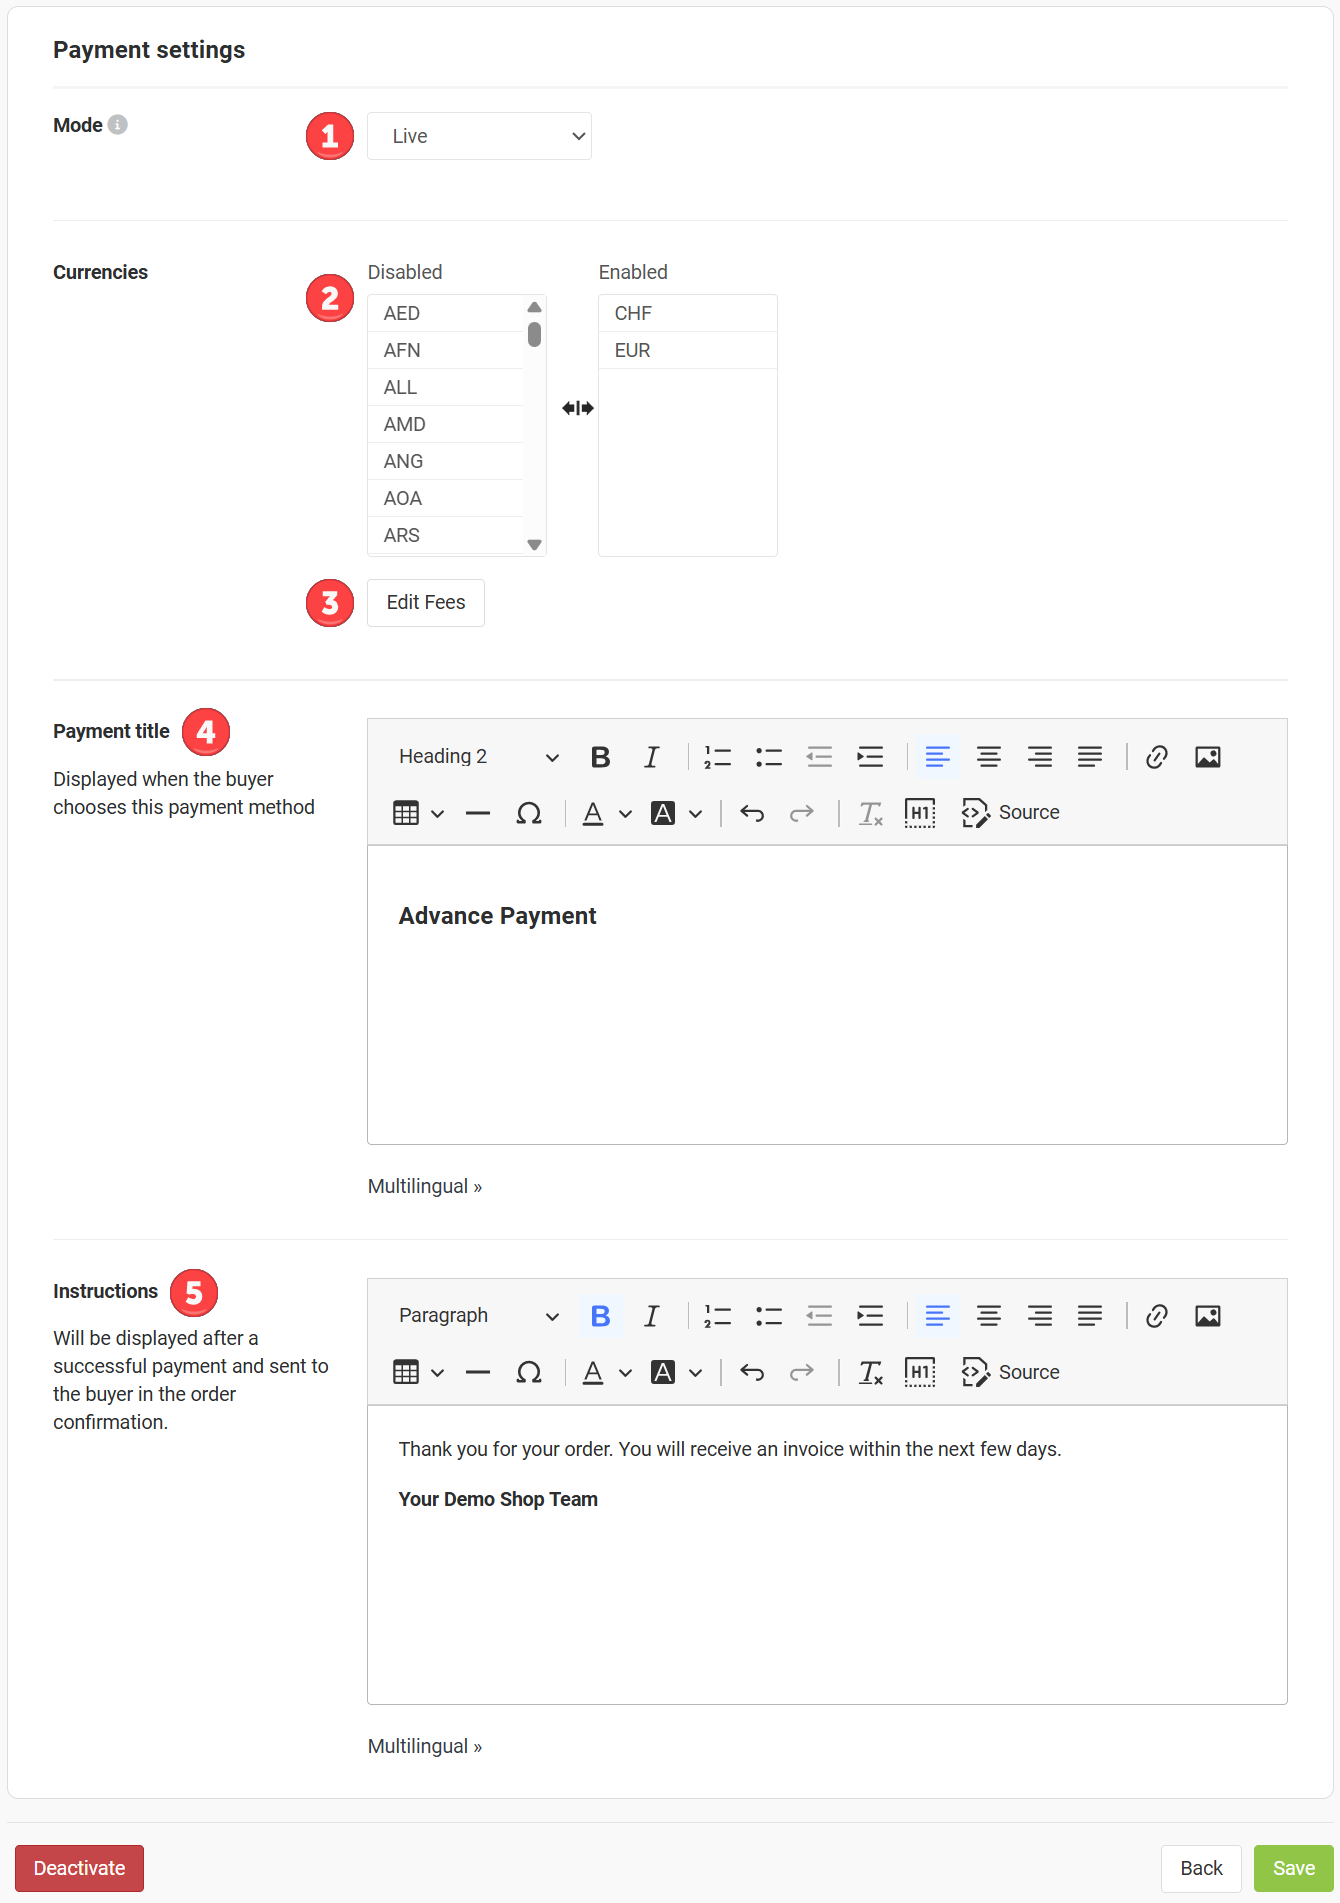The image size is (1340, 1903).
Task: Insert an image in Instructions editor
Action: point(1207,1316)
